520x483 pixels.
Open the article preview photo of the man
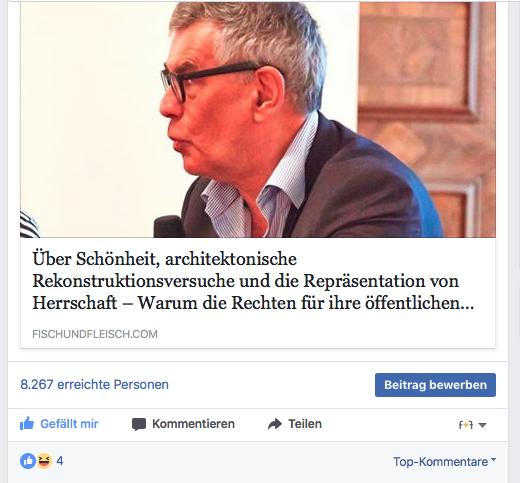tap(258, 120)
